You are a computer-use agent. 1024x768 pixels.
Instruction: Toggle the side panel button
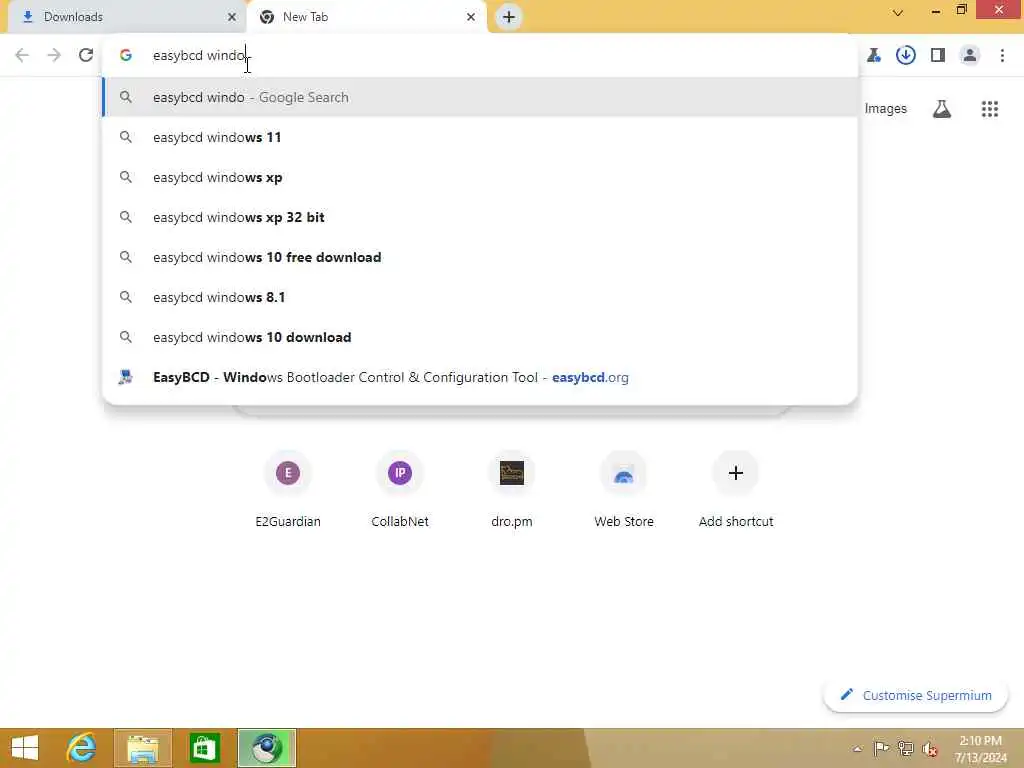pyautogui.click(x=938, y=56)
